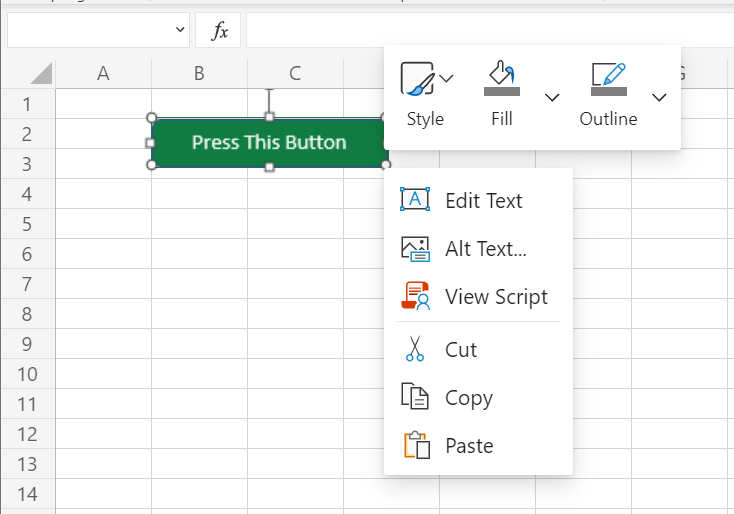The width and height of the screenshot is (734, 514).
Task: Open the Fill color dropdown arrow
Action: 552,97
